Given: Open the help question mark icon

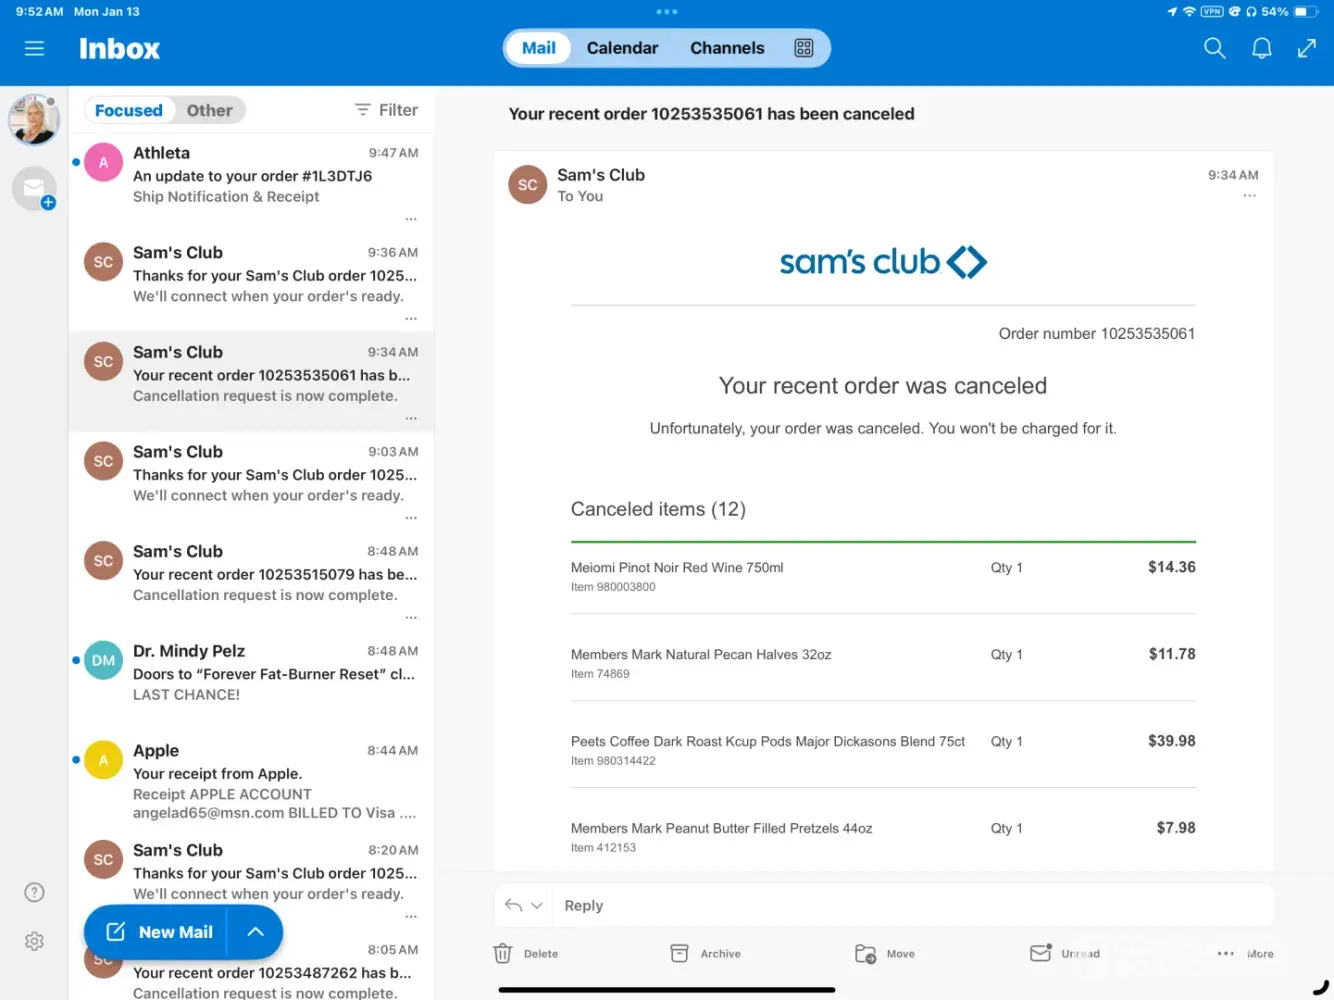Looking at the screenshot, I should pos(34,892).
